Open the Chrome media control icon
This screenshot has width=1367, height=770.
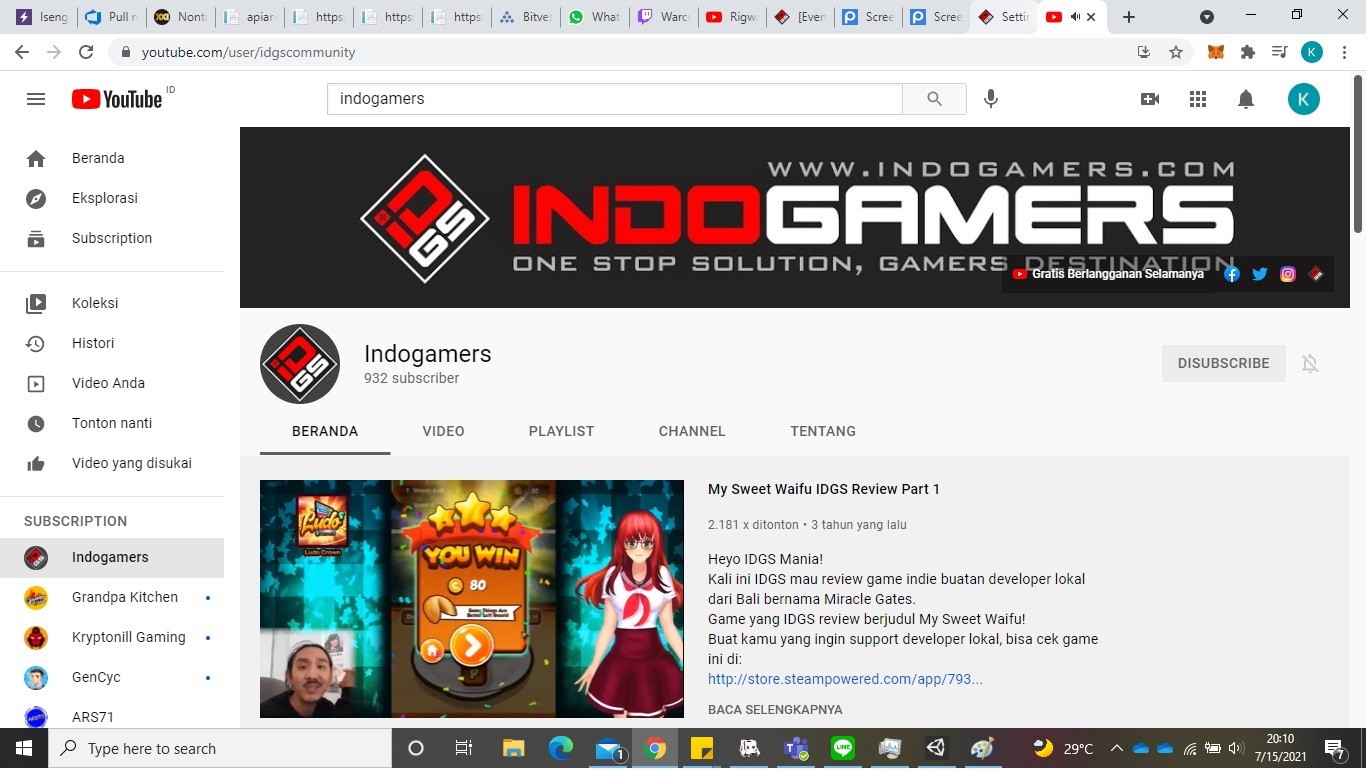click(1279, 52)
